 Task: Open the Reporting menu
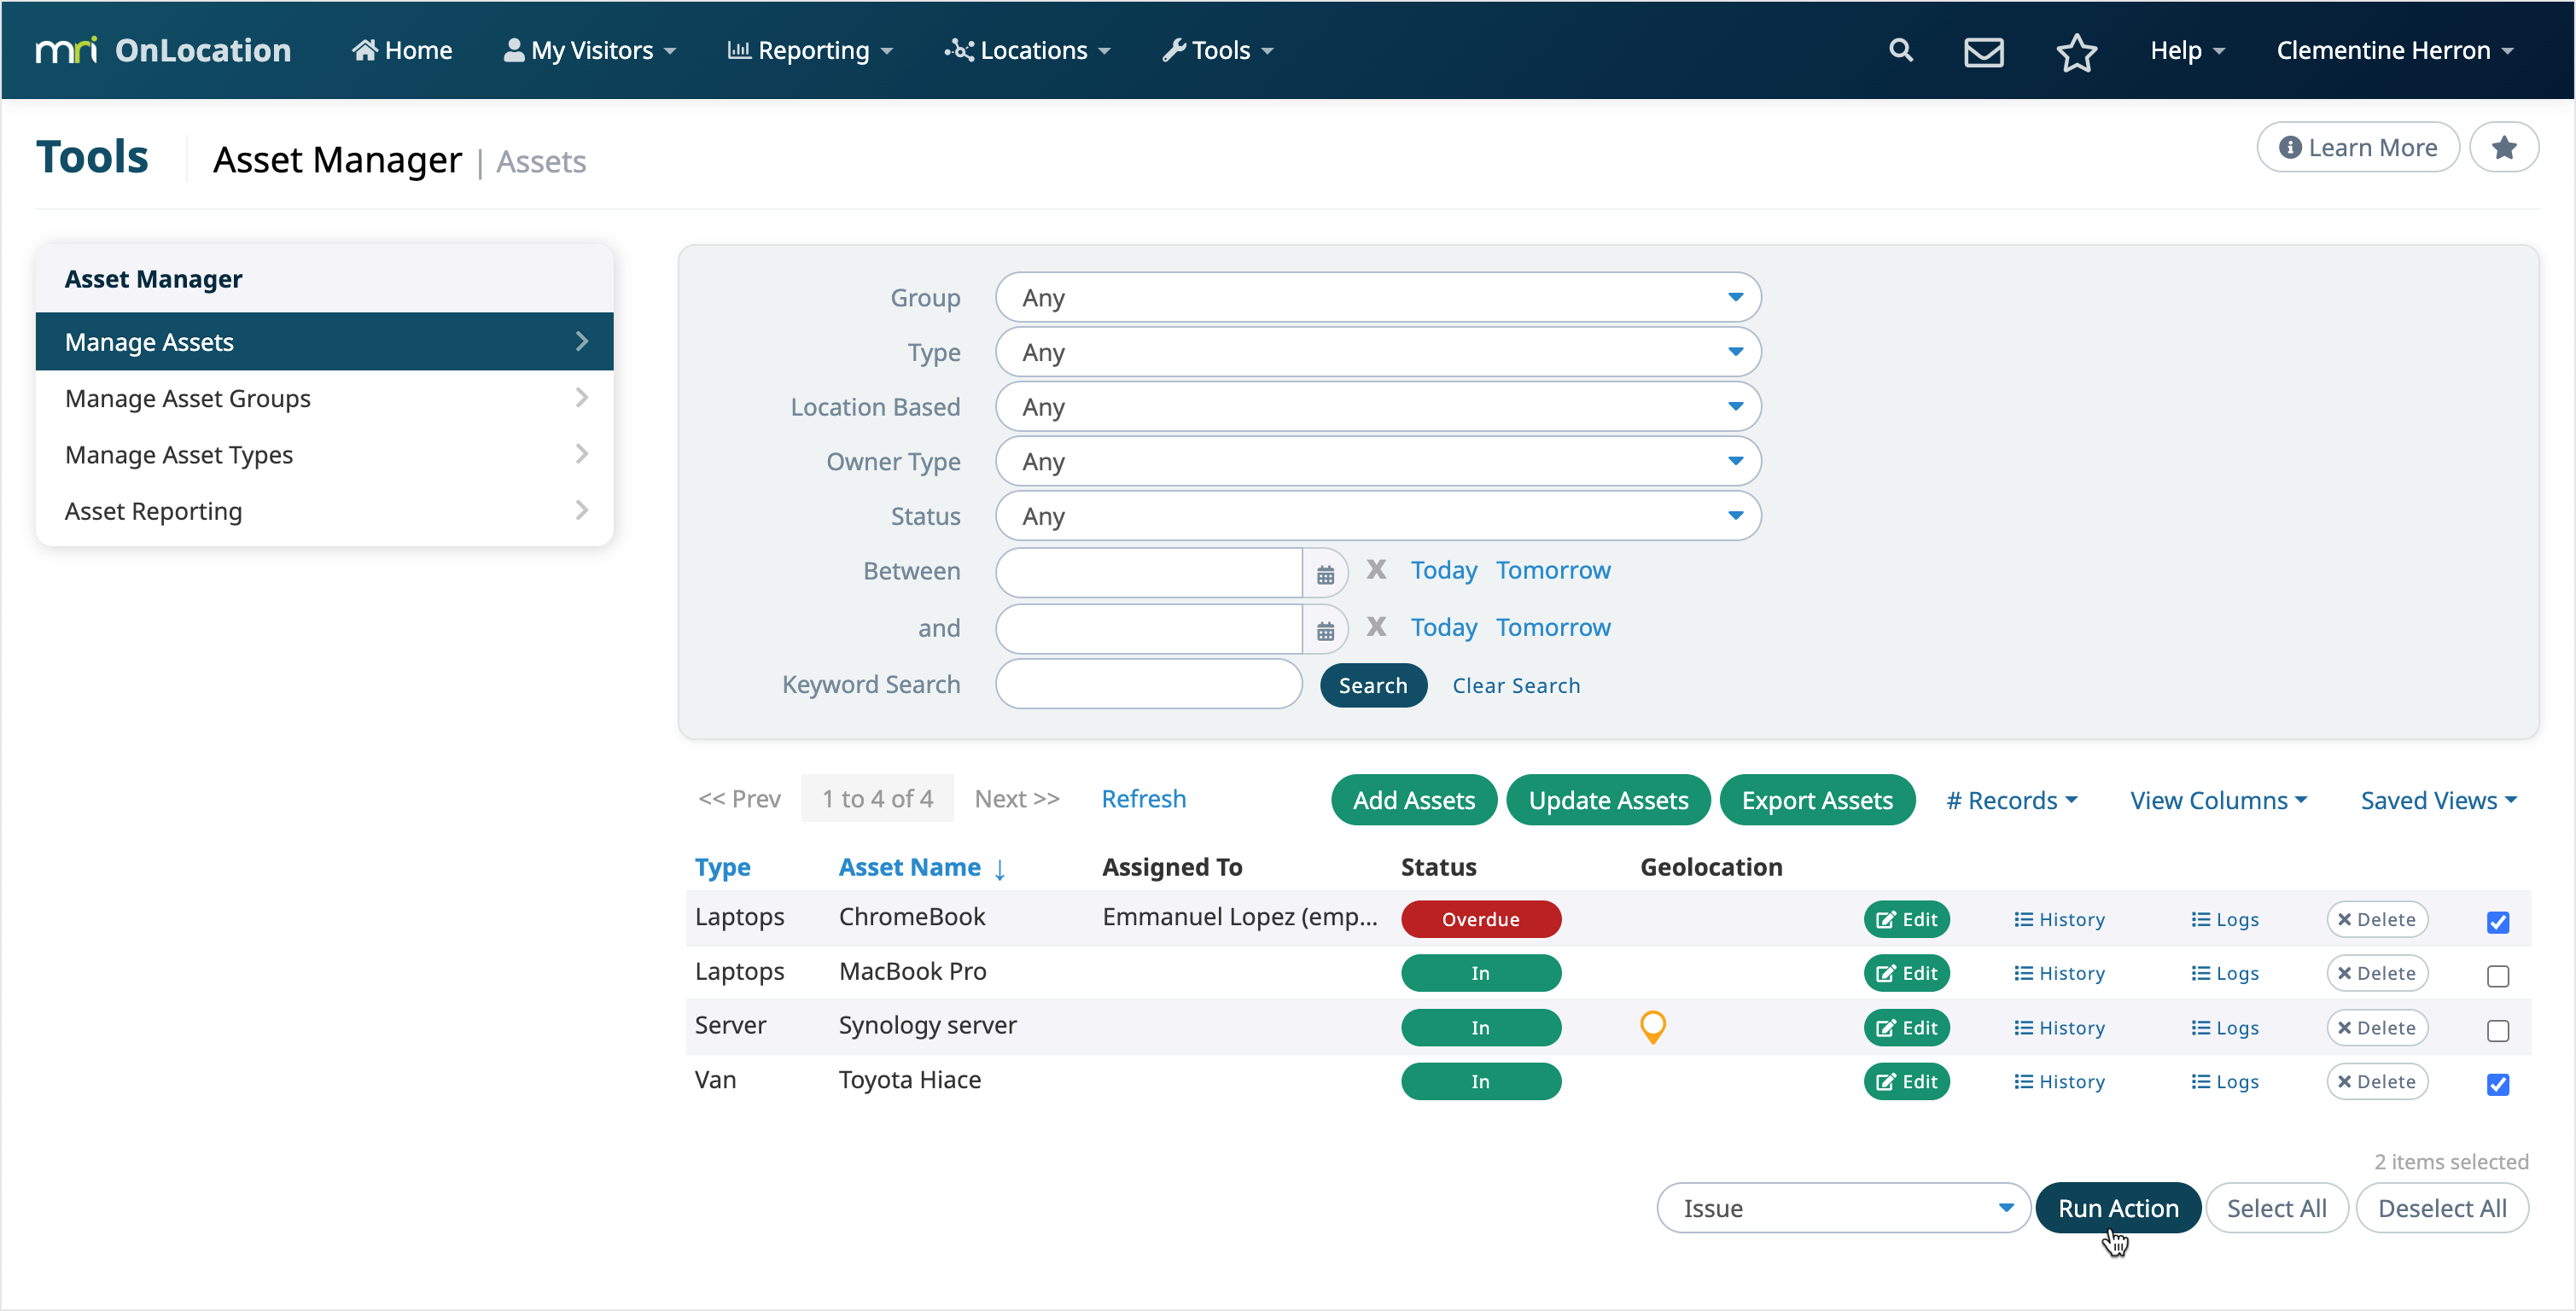810,50
